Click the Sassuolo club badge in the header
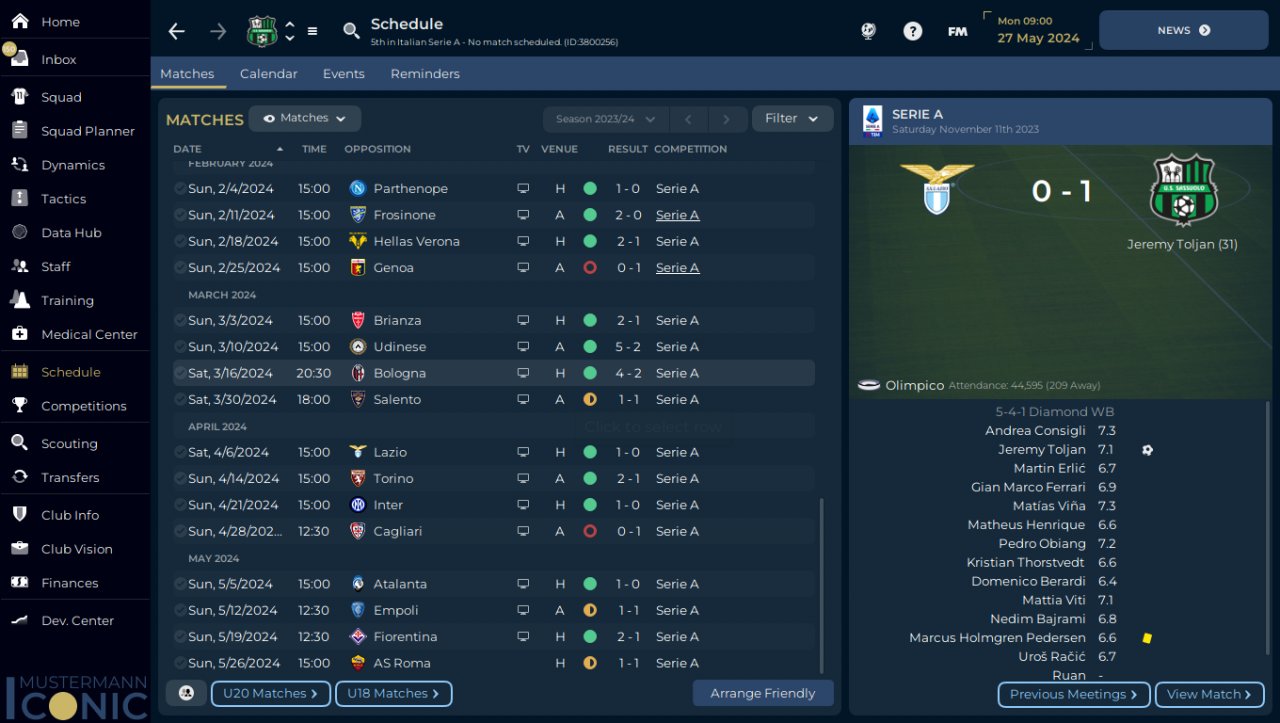This screenshot has width=1280, height=723. click(x=262, y=31)
